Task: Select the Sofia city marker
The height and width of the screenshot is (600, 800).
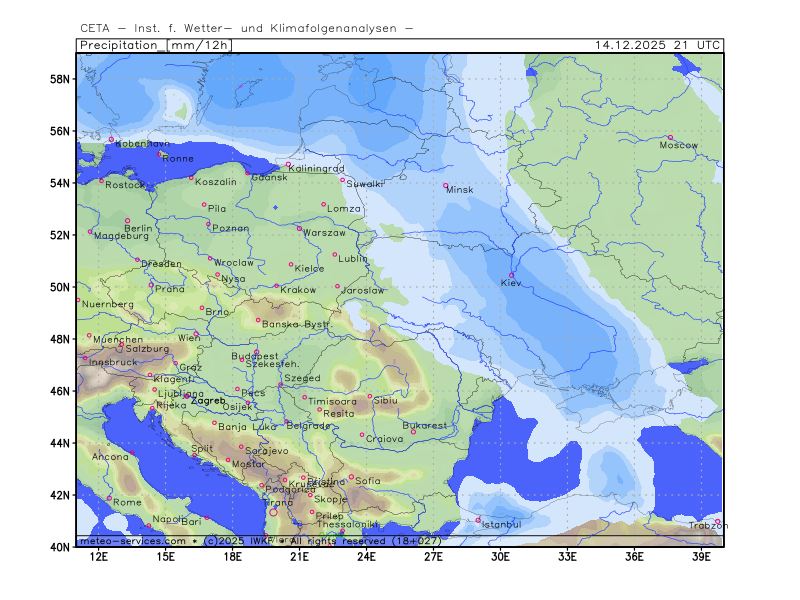Action: tap(351, 476)
